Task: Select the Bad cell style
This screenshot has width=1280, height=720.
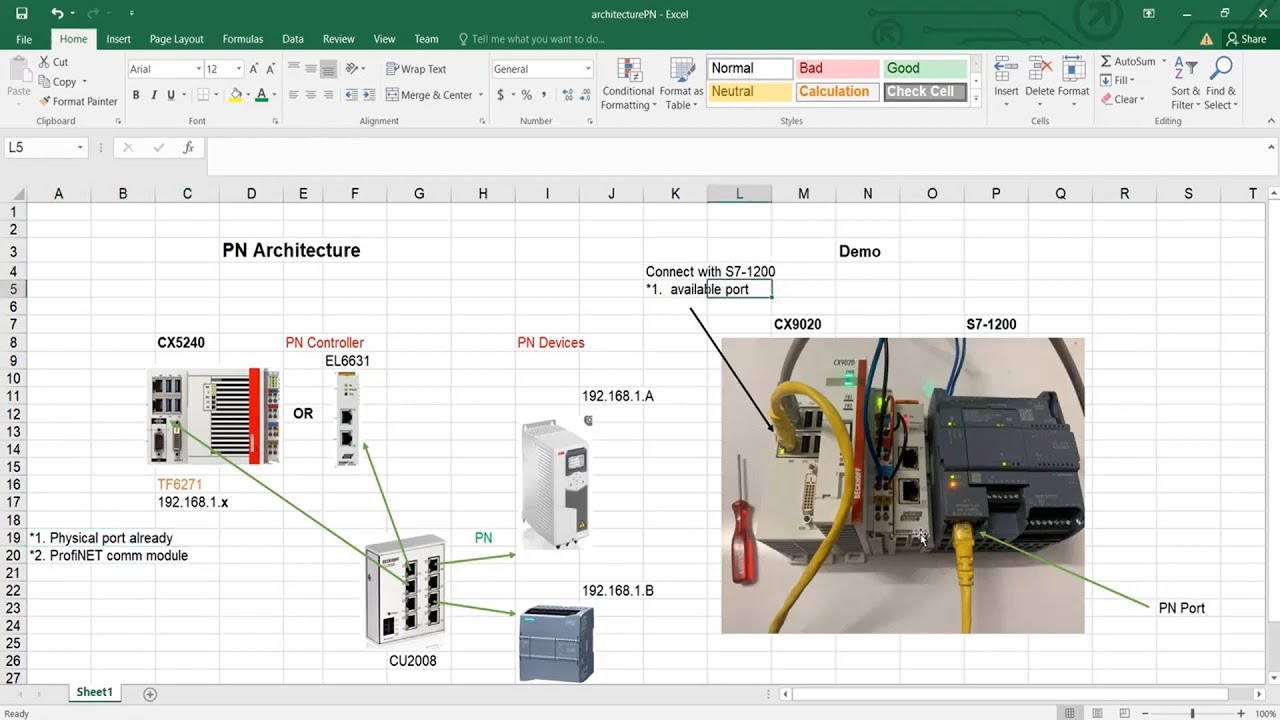Action: point(837,68)
